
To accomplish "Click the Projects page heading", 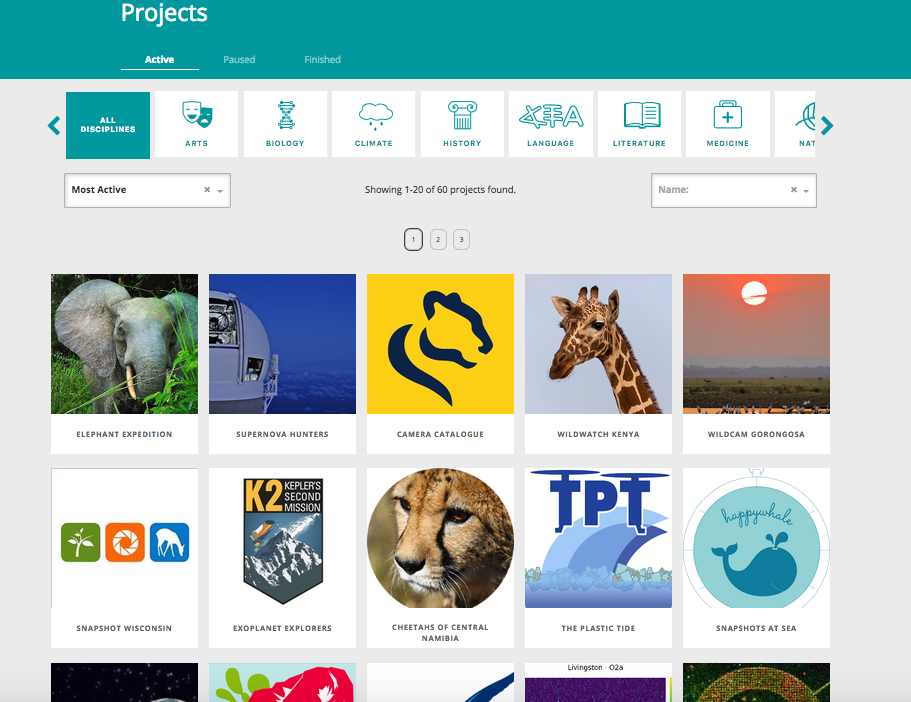I will [164, 13].
